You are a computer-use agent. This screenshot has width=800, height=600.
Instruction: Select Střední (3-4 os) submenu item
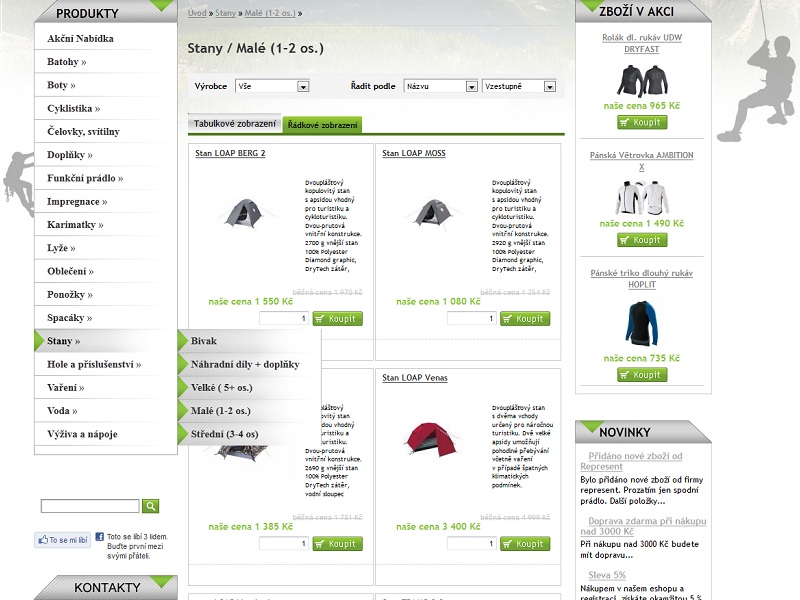(224, 434)
